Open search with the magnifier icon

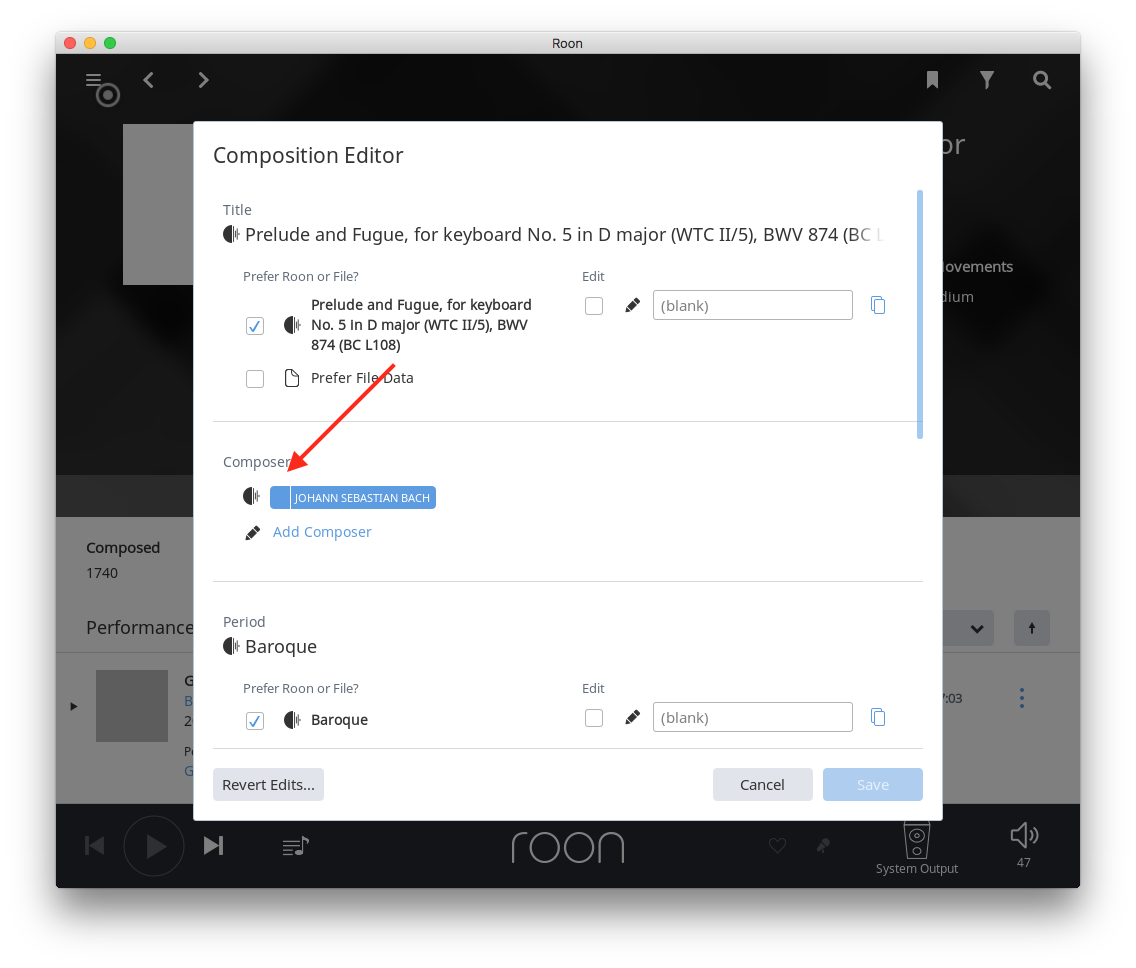click(x=1042, y=80)
